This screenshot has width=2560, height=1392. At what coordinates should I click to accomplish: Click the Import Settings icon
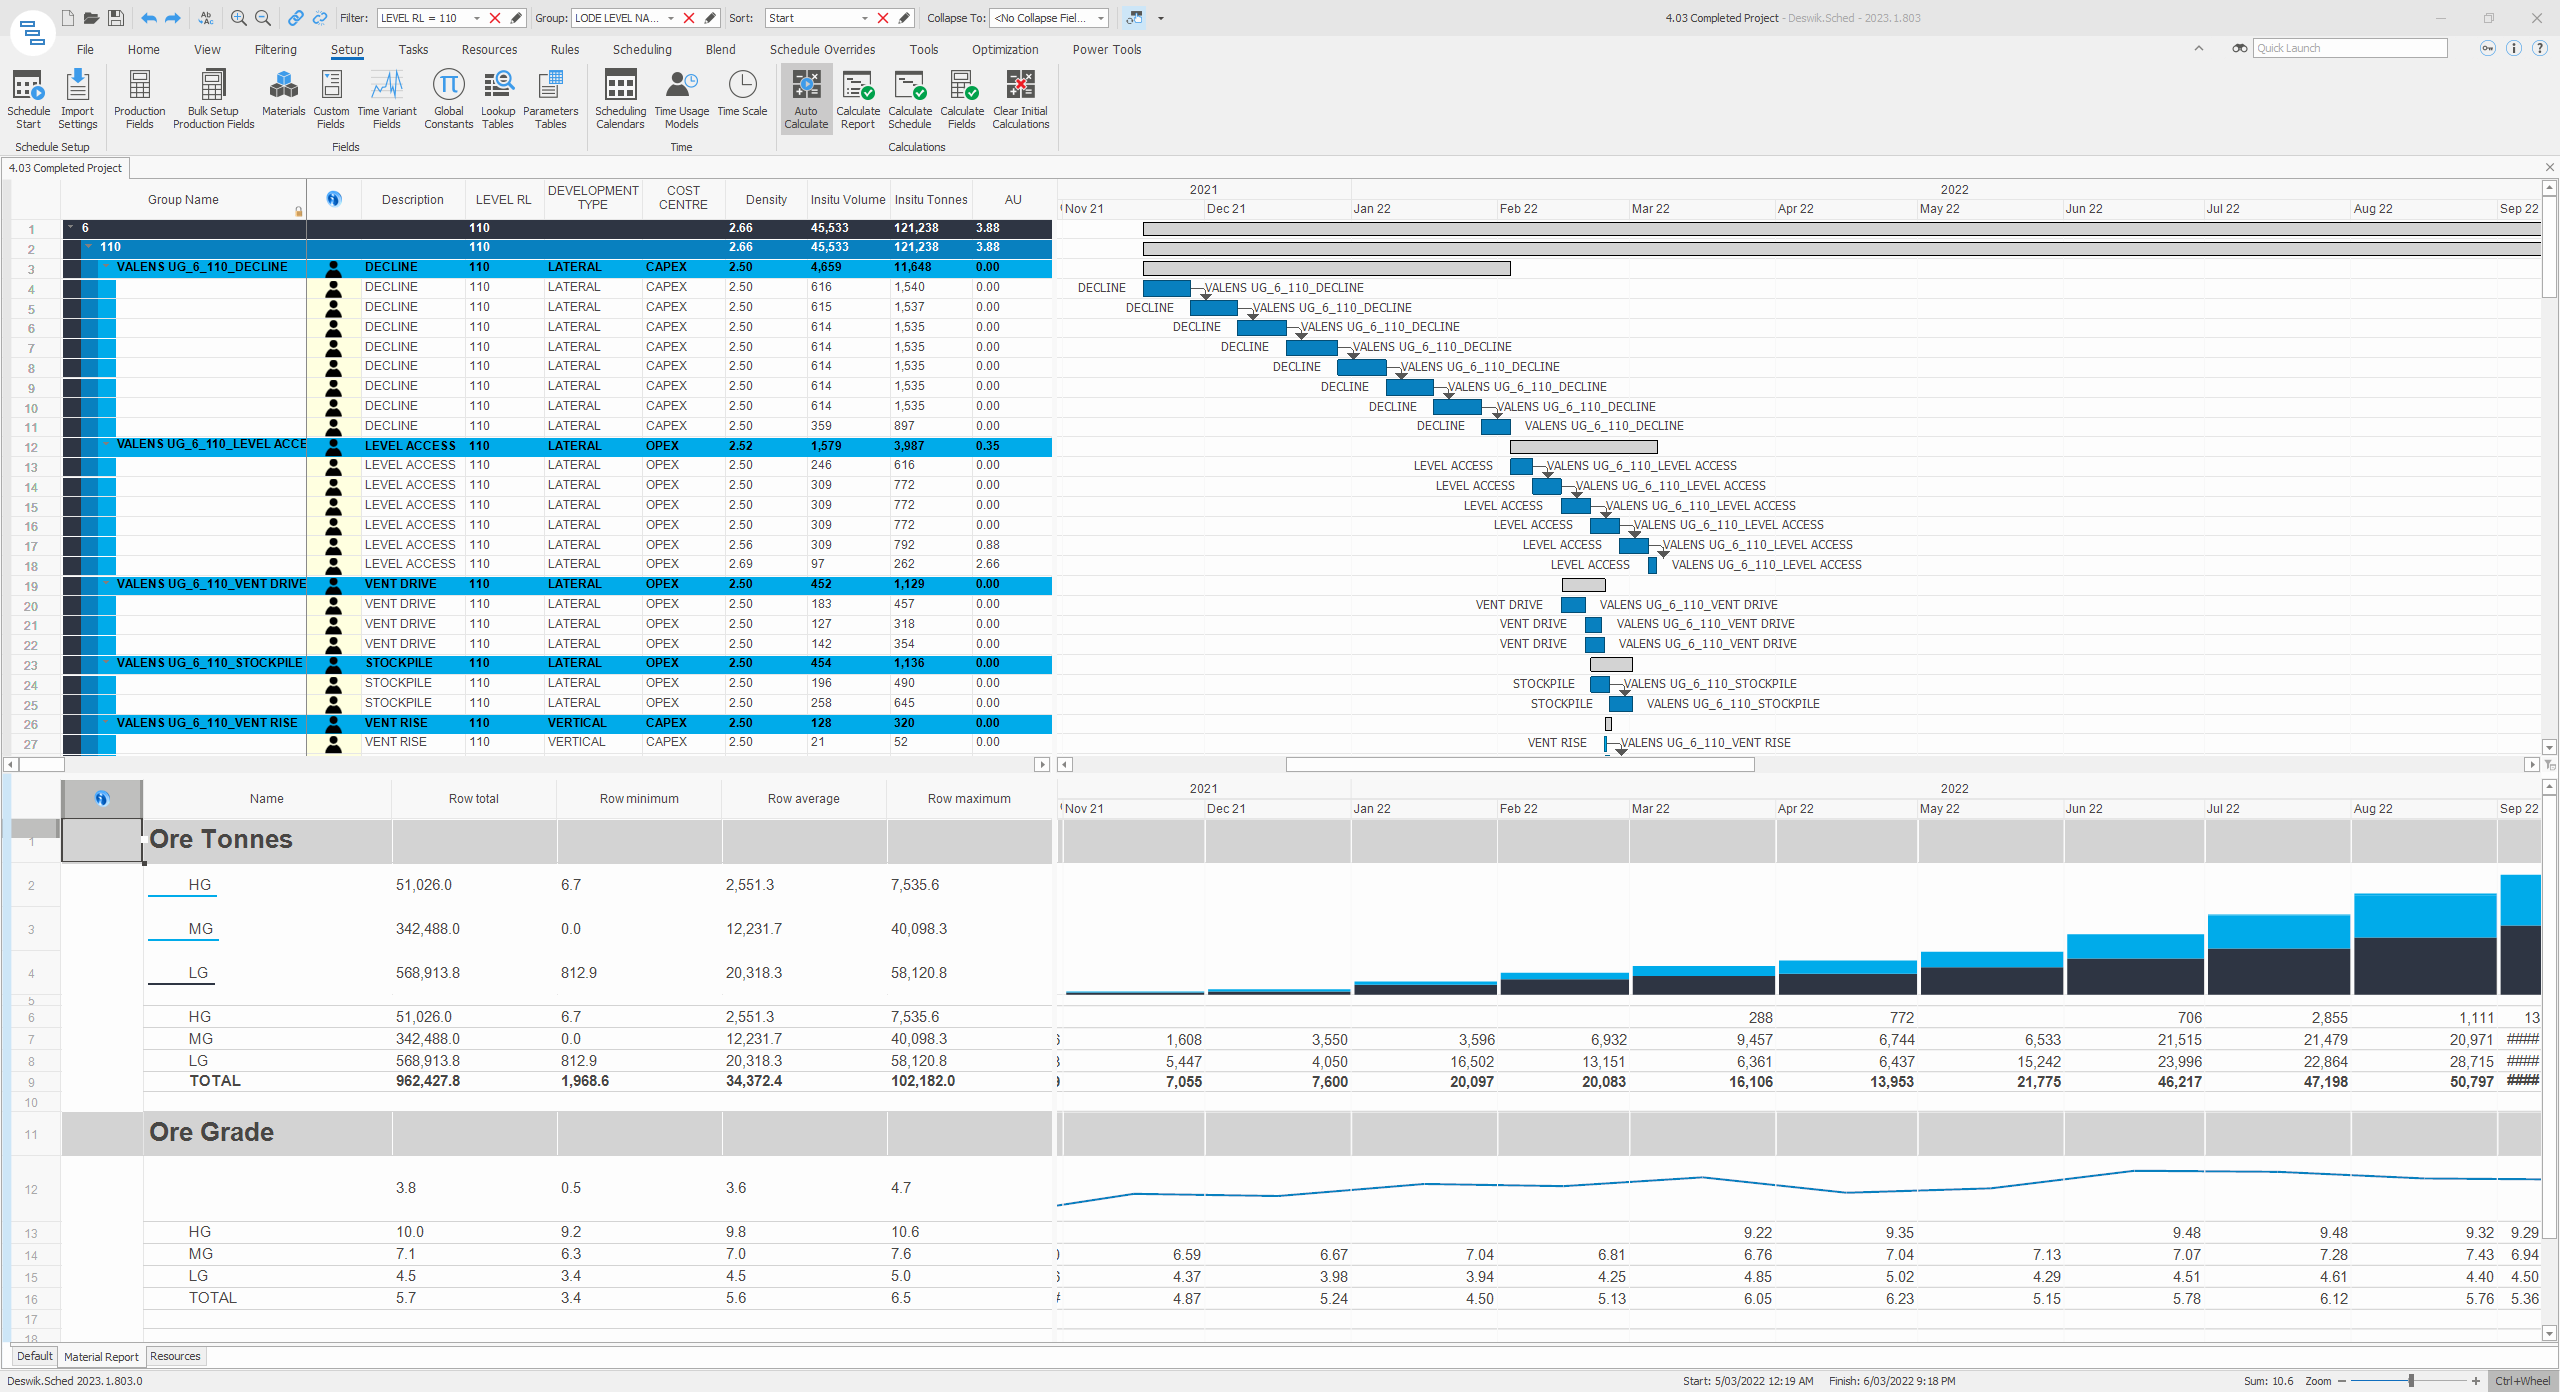(x=77, y=99)
